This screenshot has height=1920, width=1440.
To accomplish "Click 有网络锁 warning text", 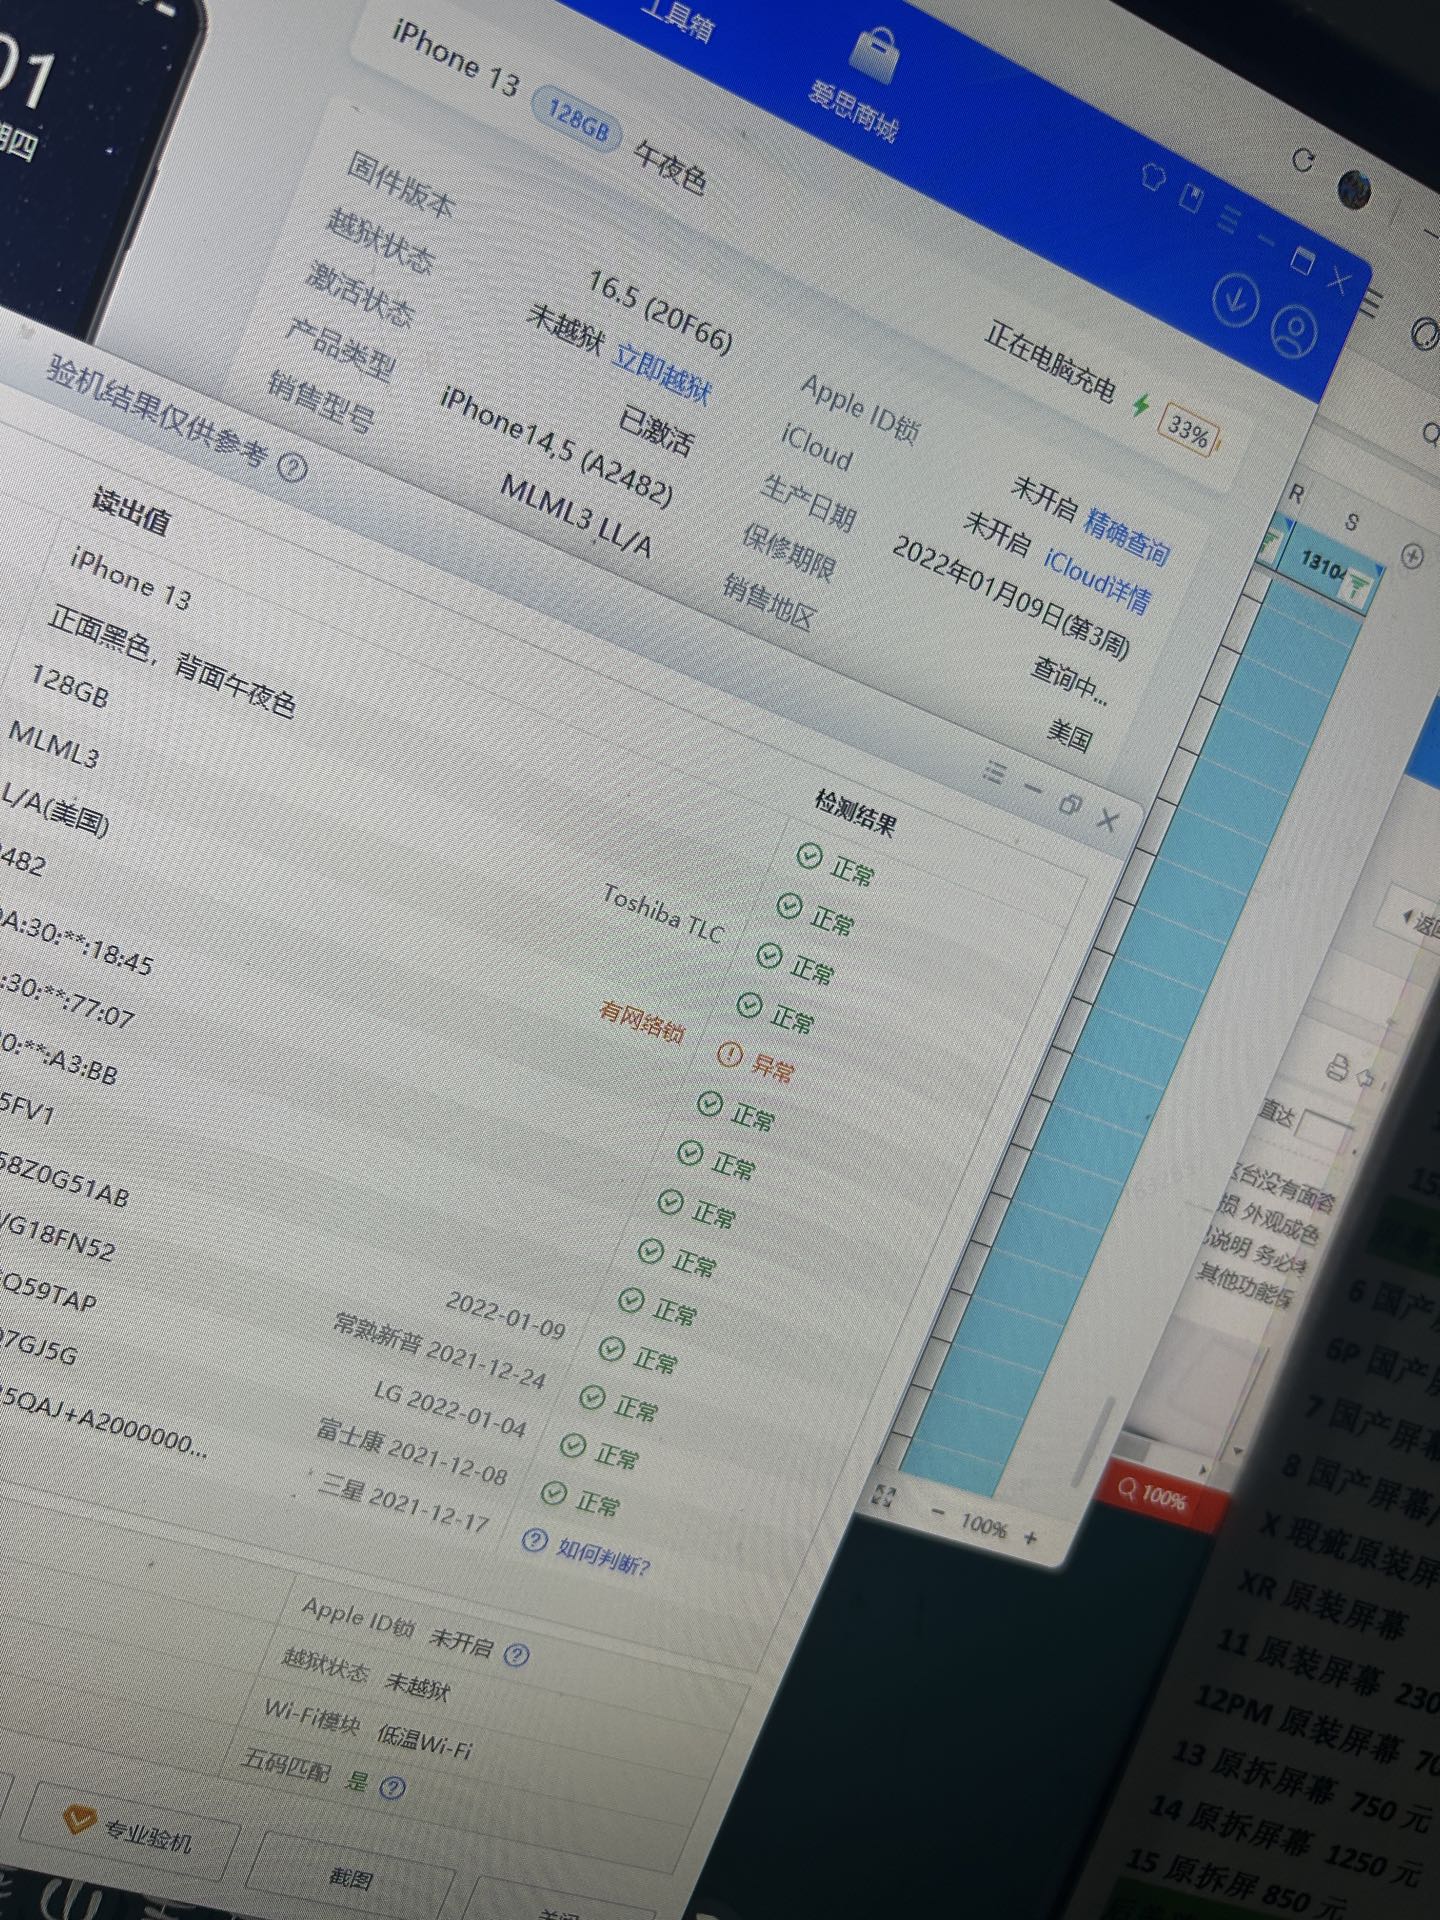I will coord(642,1023).
